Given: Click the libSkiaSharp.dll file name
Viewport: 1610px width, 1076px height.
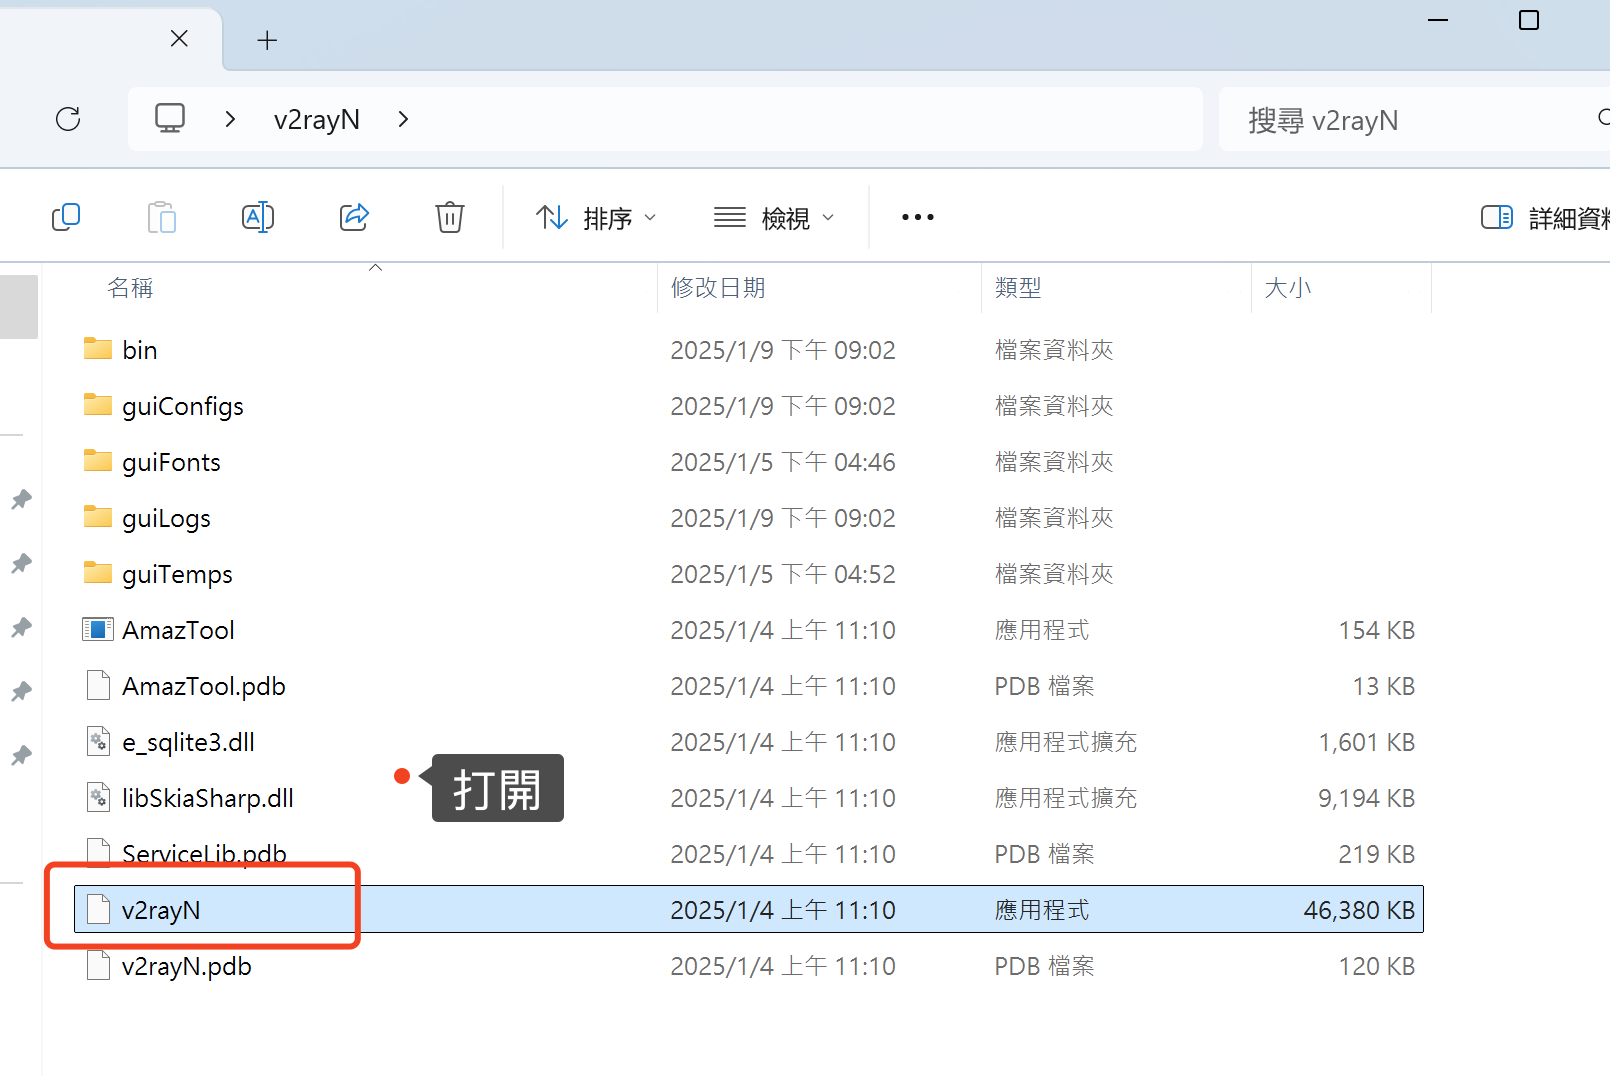Looking at the screenshot, I should [x=208, y=798].
